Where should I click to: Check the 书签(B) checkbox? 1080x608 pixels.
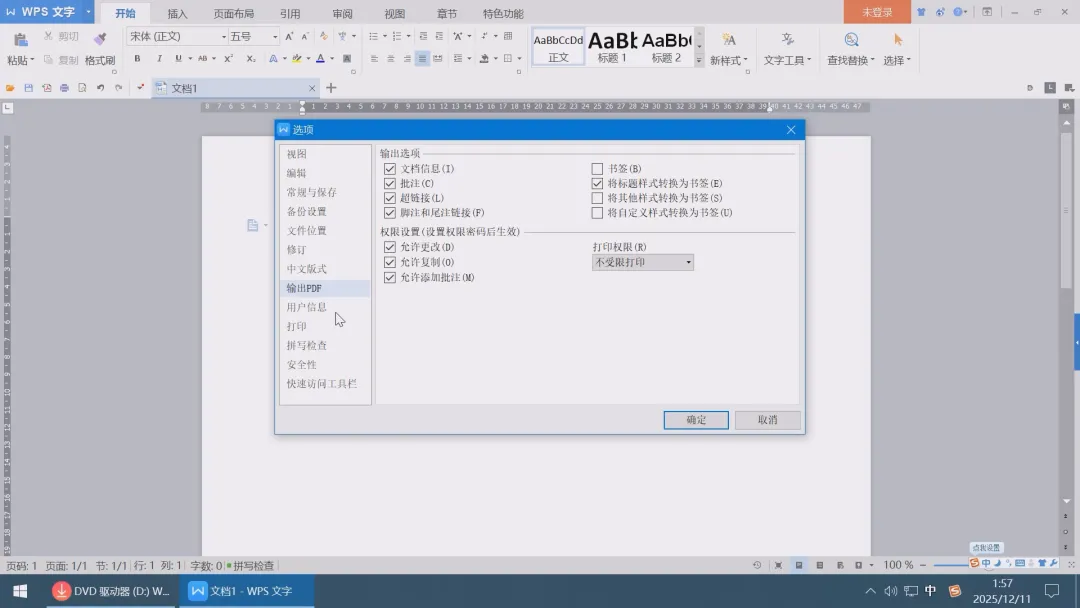point(597,169)
